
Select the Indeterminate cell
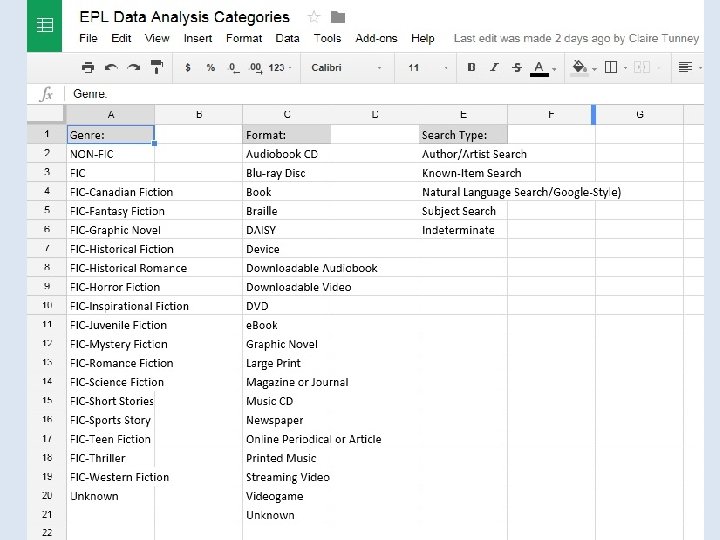point(463,230)
